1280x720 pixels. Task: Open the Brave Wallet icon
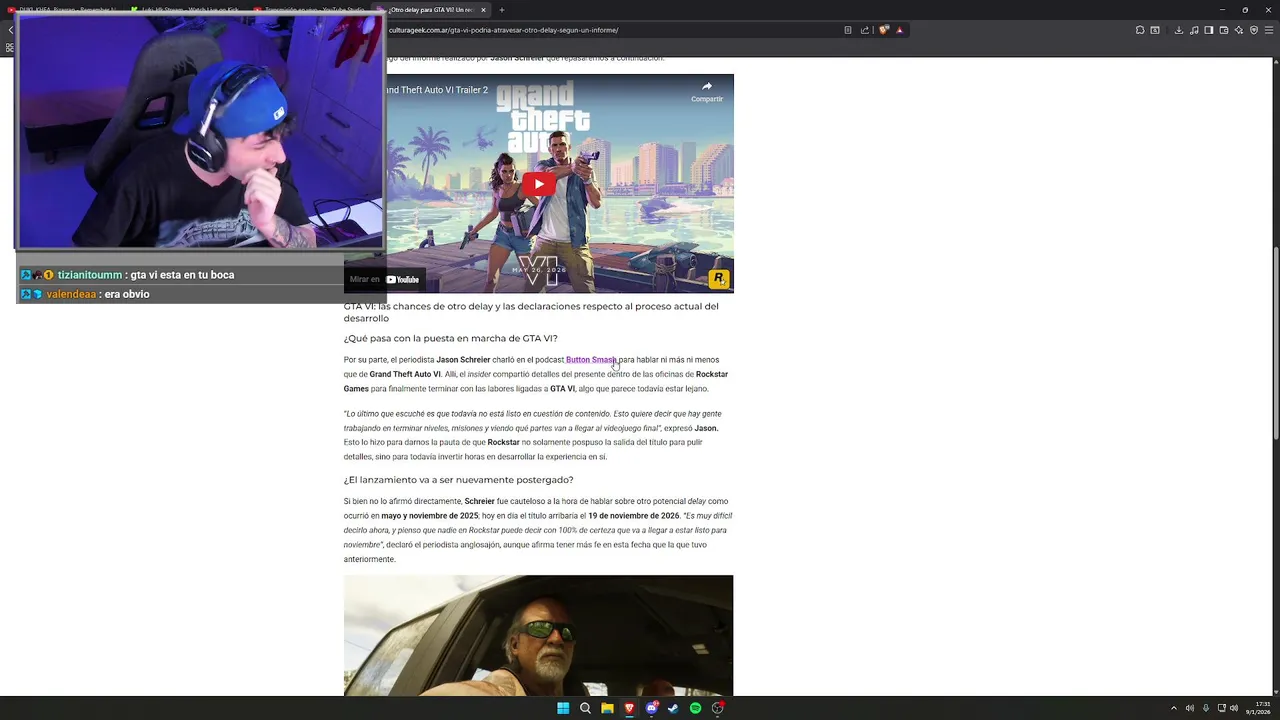[1224, 30]
